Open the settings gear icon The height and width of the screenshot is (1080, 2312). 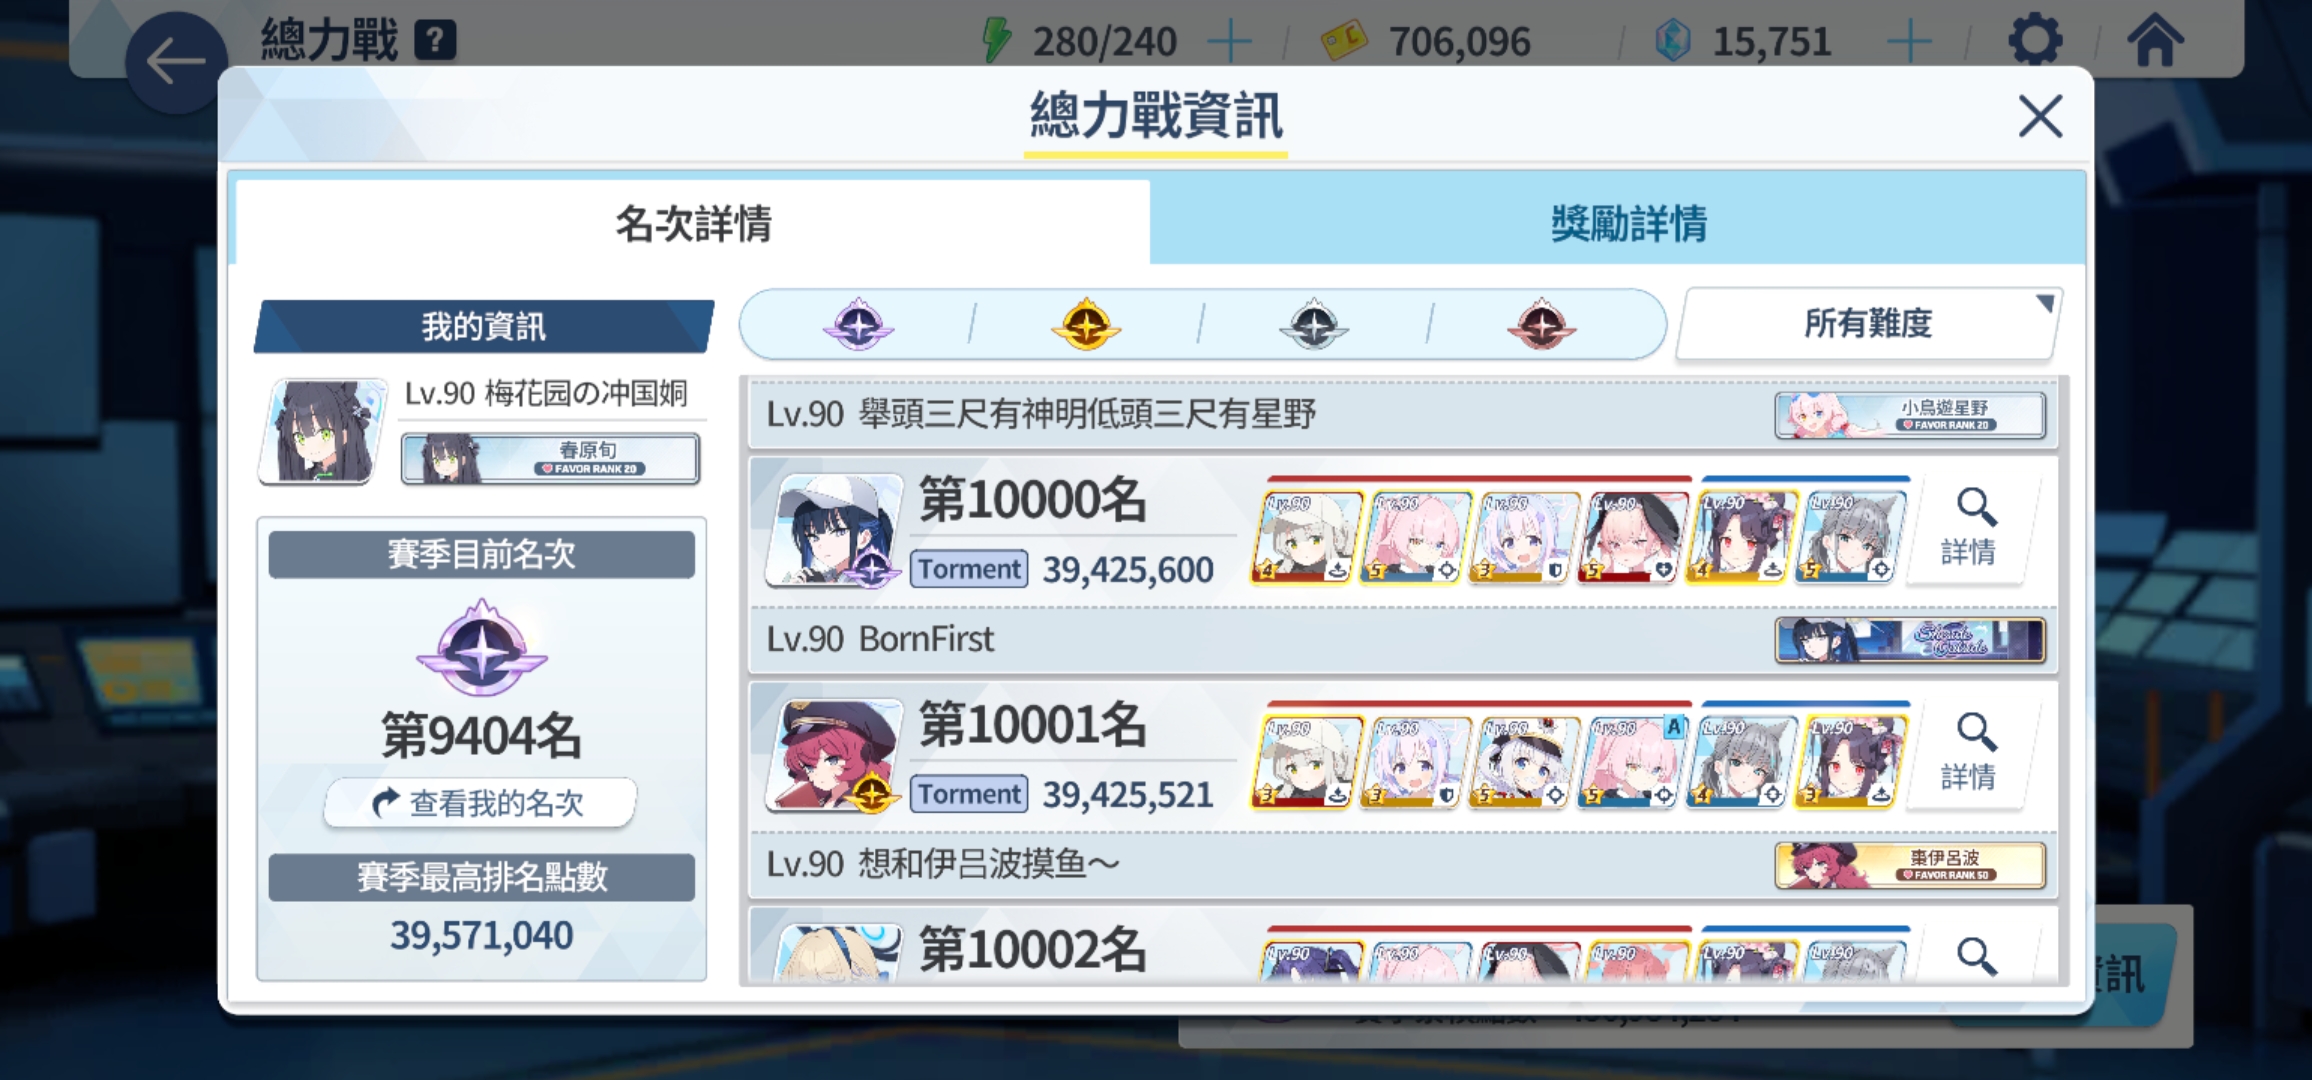tap(2035, 41)
